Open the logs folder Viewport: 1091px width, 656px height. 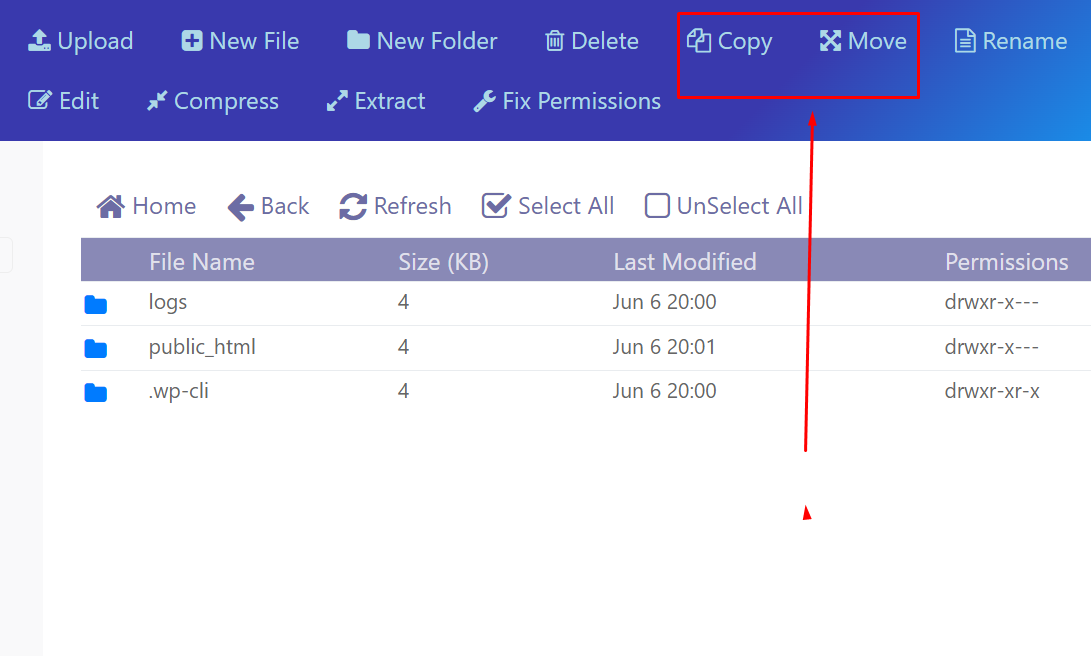click(x=168, y=302)
